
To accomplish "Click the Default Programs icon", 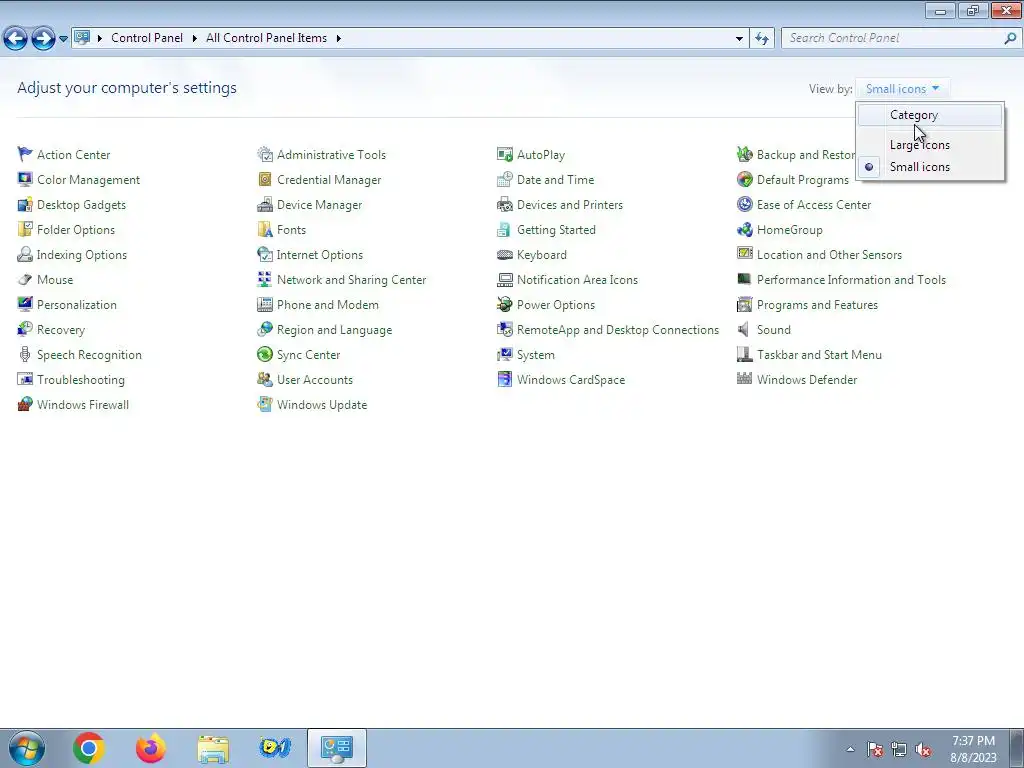I will [x=744, y=179].
